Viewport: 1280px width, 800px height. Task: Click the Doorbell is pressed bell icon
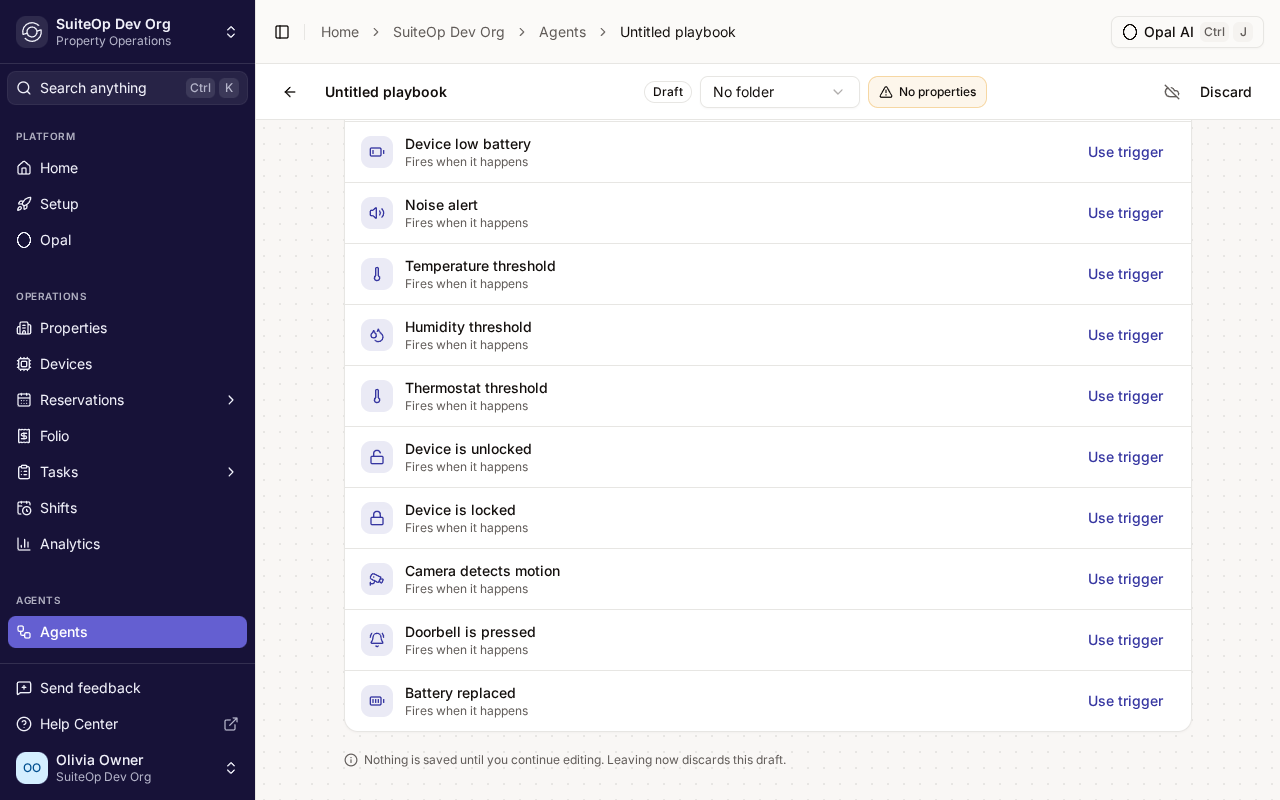click(377, 640)
